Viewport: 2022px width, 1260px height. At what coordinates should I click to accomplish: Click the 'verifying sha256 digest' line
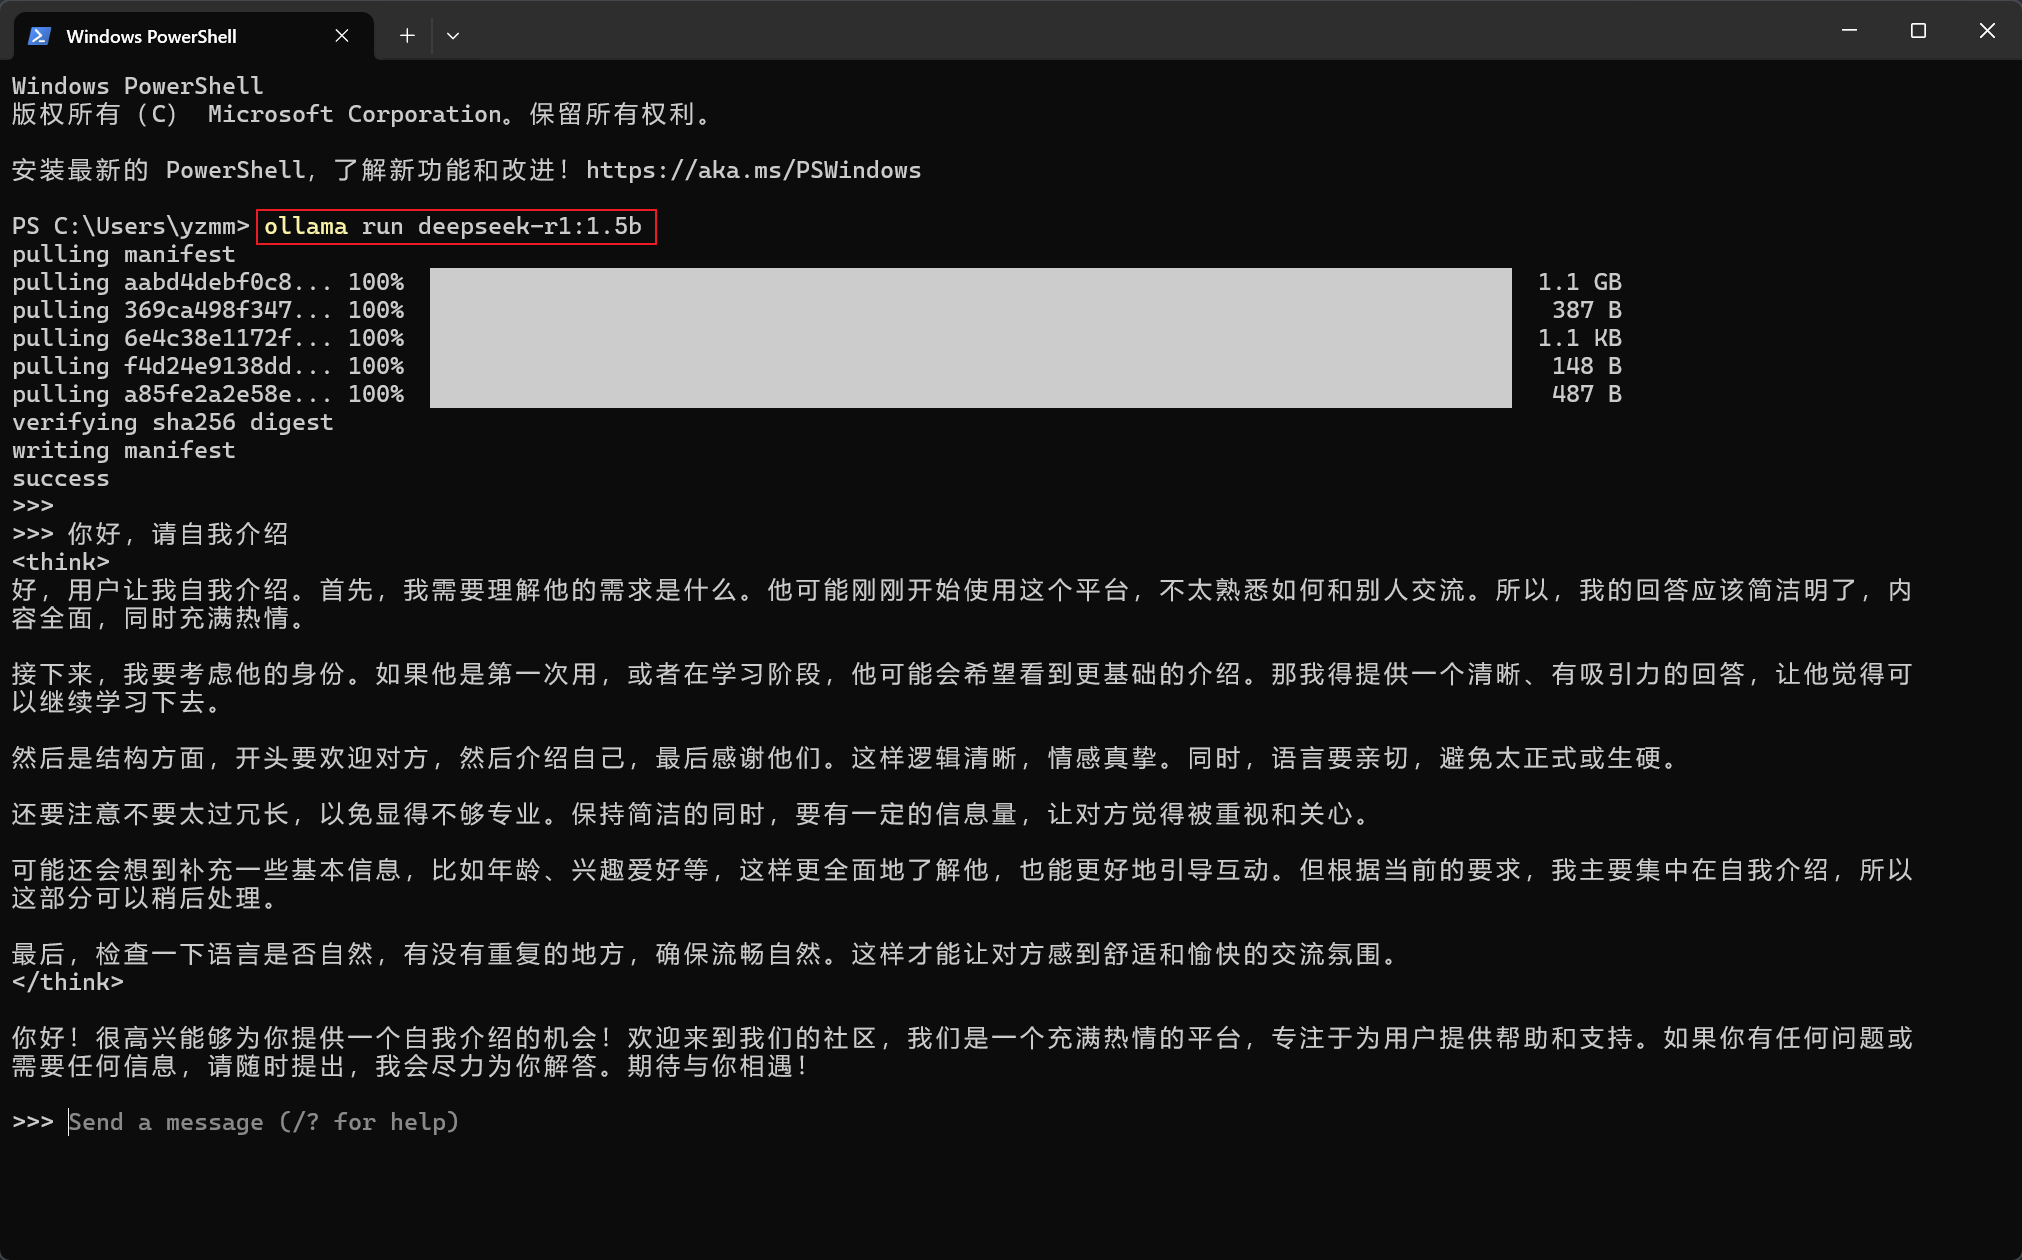coord(172,422)
